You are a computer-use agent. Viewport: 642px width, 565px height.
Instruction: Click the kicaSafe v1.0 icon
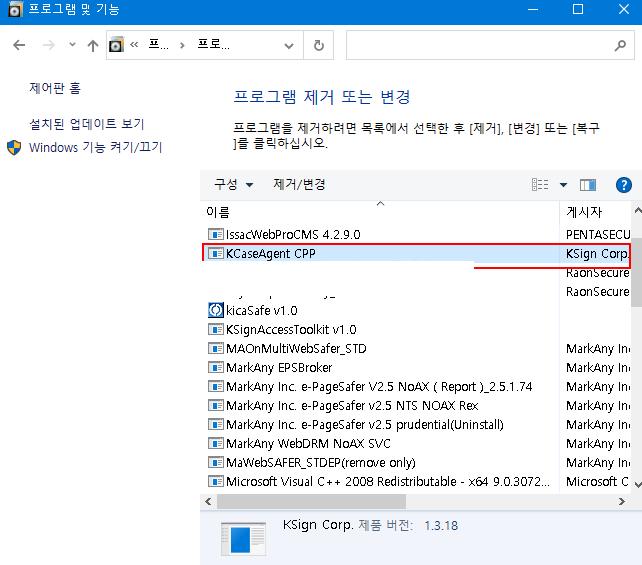pos(215,310)
